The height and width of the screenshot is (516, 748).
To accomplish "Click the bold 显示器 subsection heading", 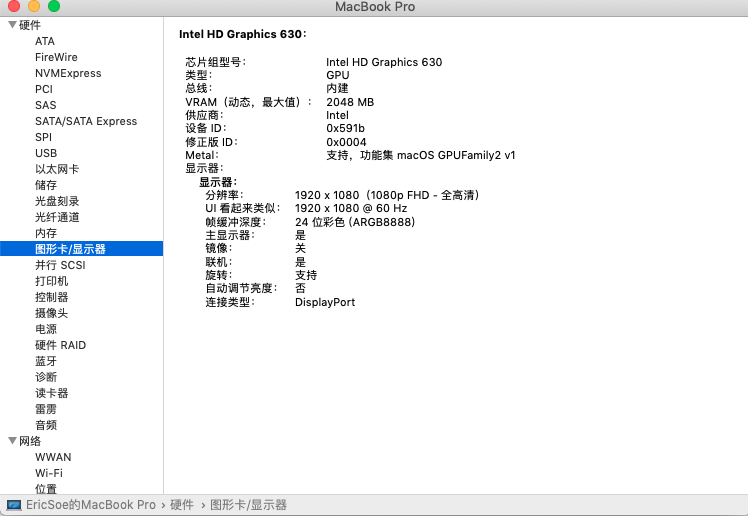I will point(218,182).
